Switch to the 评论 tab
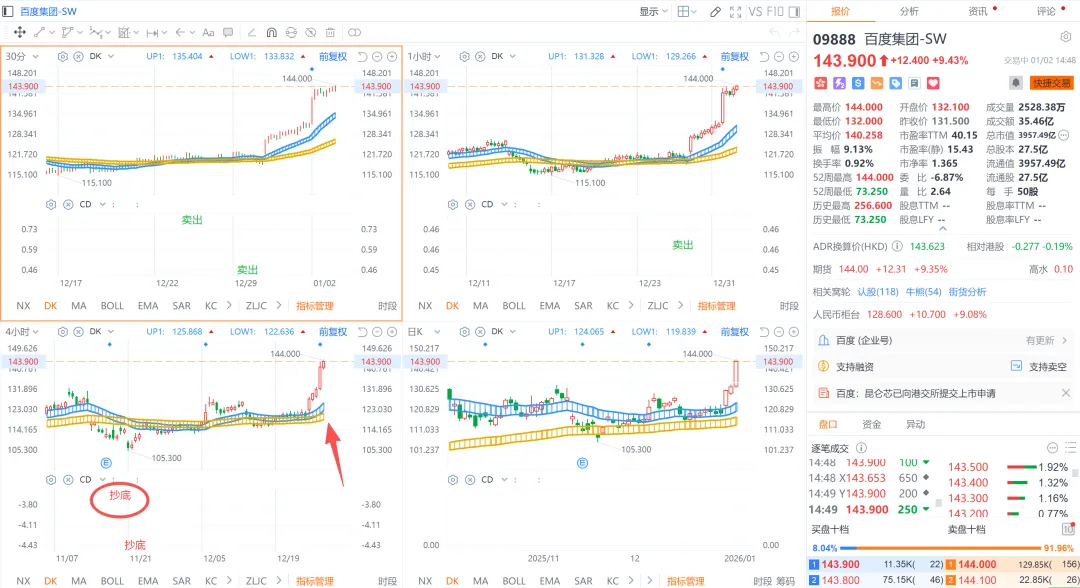The height and width of the screenshot is (588, 1080). pyautogui.click(x=1046, y=11)
